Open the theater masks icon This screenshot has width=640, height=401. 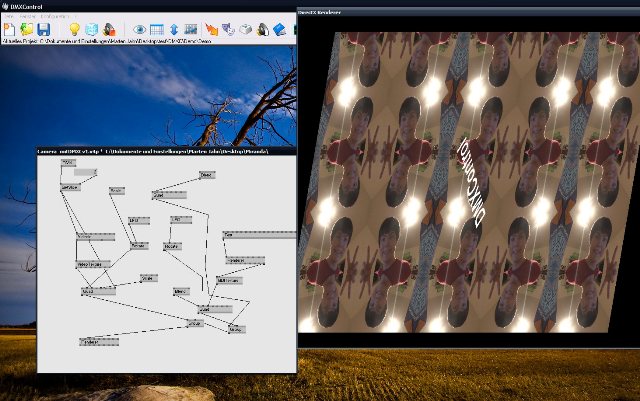click(227, 30)
